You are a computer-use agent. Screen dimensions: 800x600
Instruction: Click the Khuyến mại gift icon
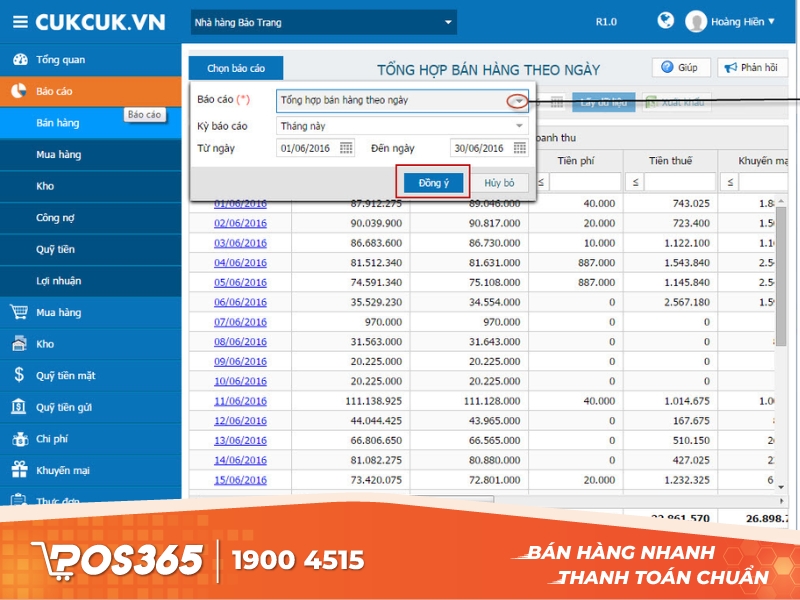[x=19, y=469]
